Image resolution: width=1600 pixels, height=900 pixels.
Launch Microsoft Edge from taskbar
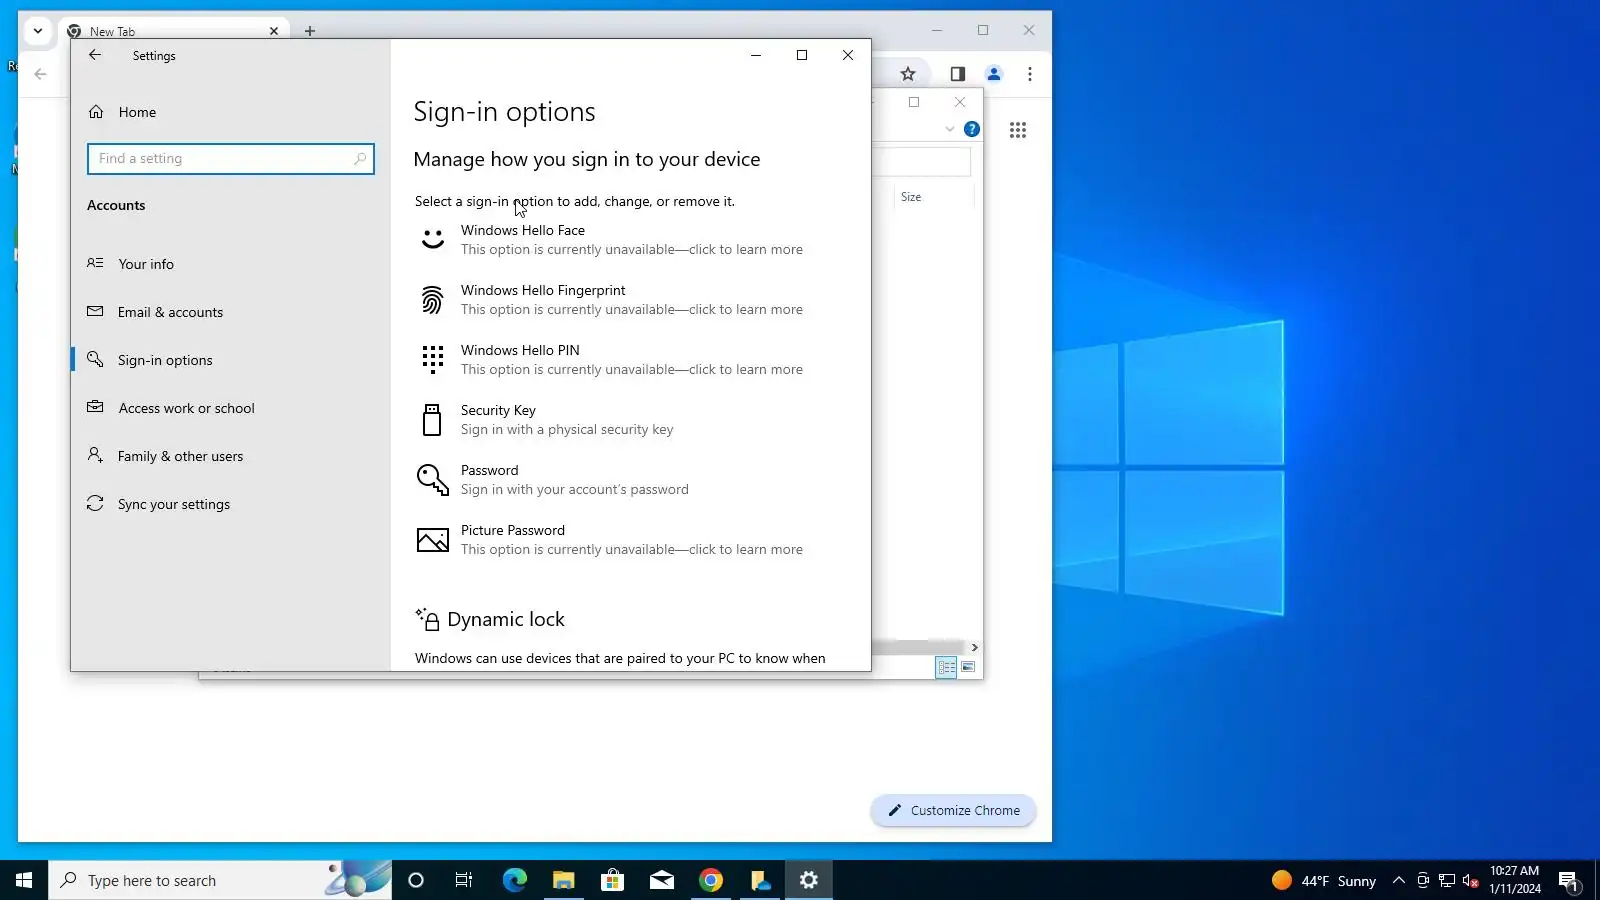514,880
